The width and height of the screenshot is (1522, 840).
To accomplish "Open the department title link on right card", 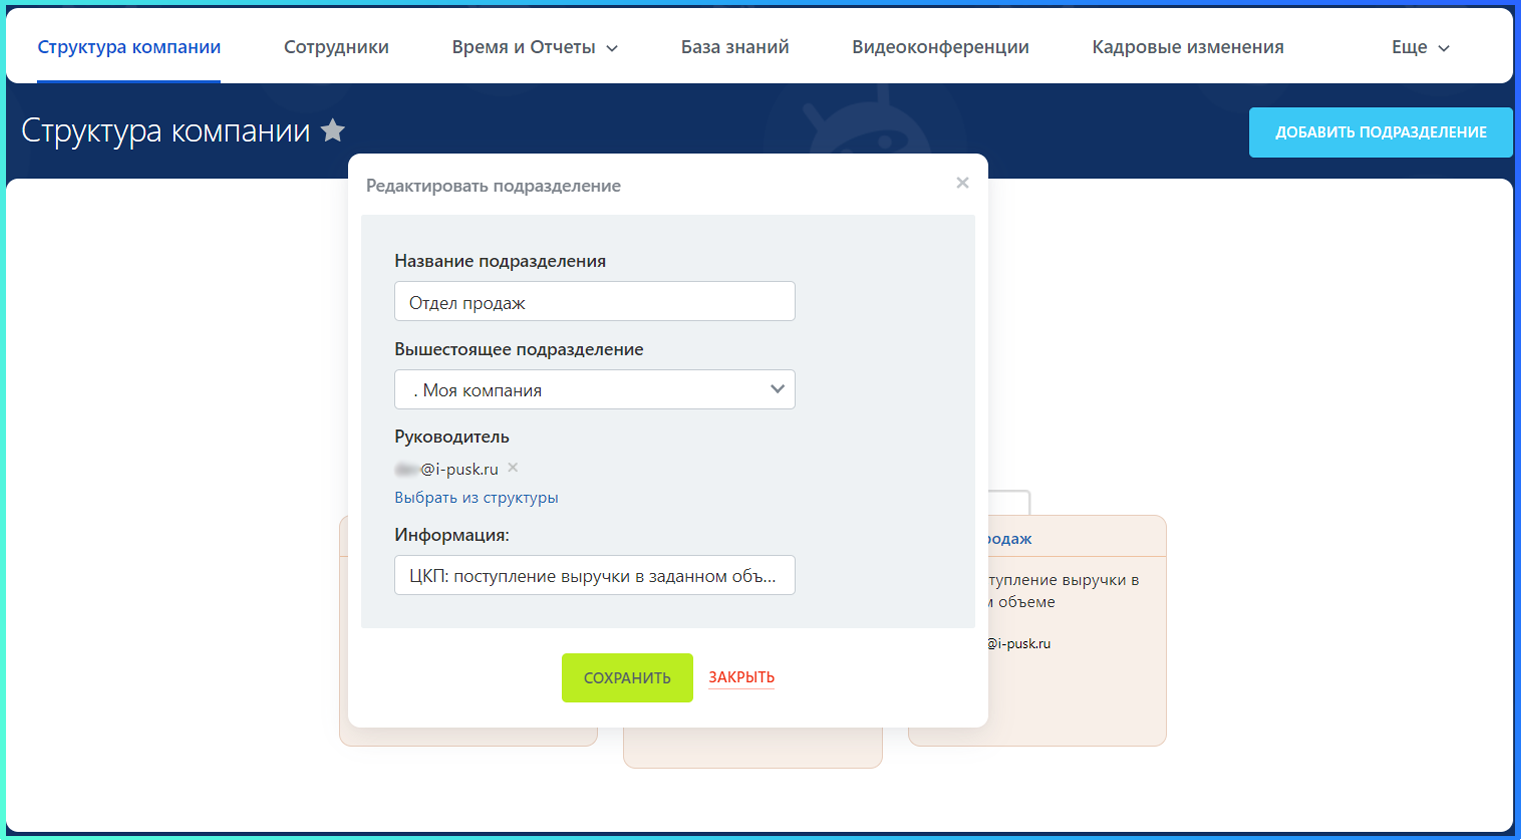I will pos(1010,539).
